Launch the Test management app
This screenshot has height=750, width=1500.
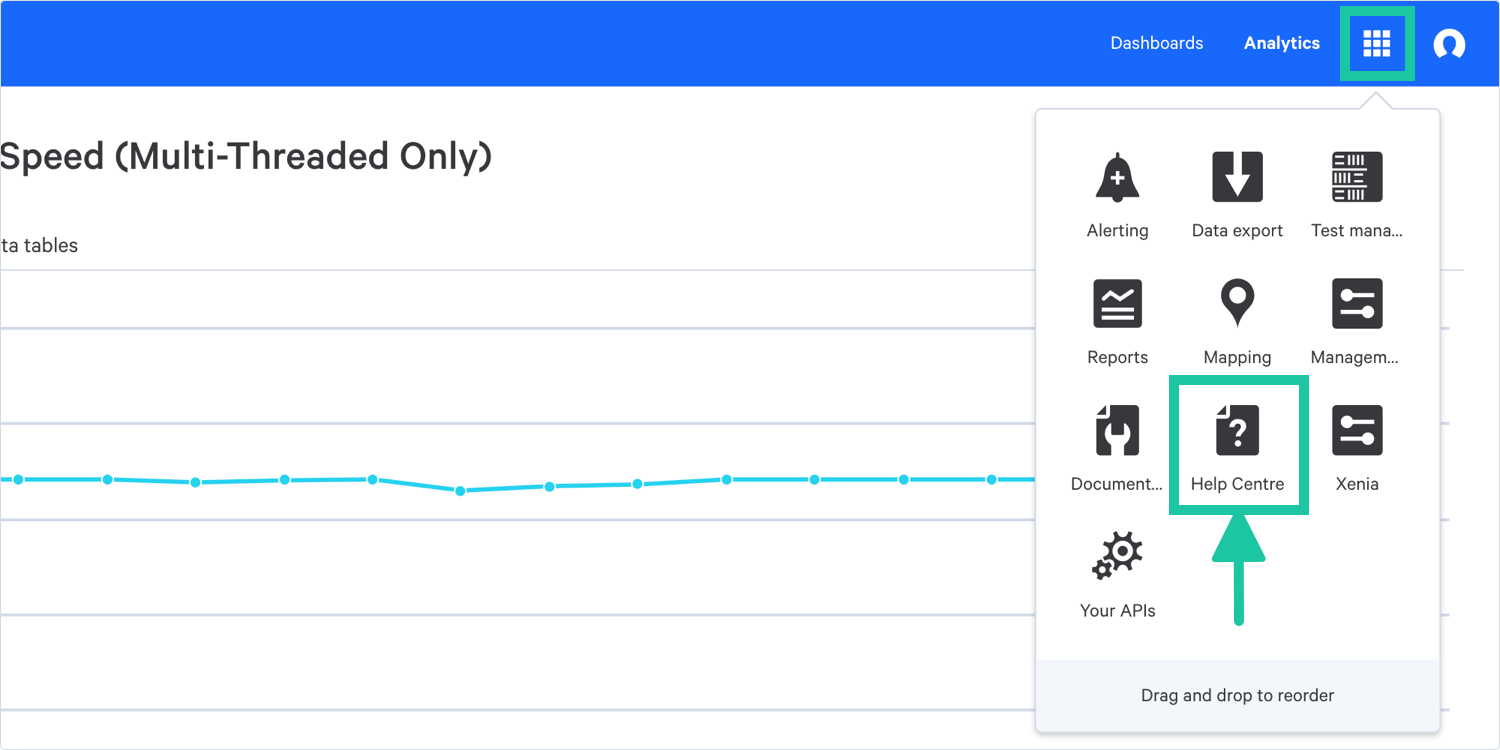(1357, 178)
